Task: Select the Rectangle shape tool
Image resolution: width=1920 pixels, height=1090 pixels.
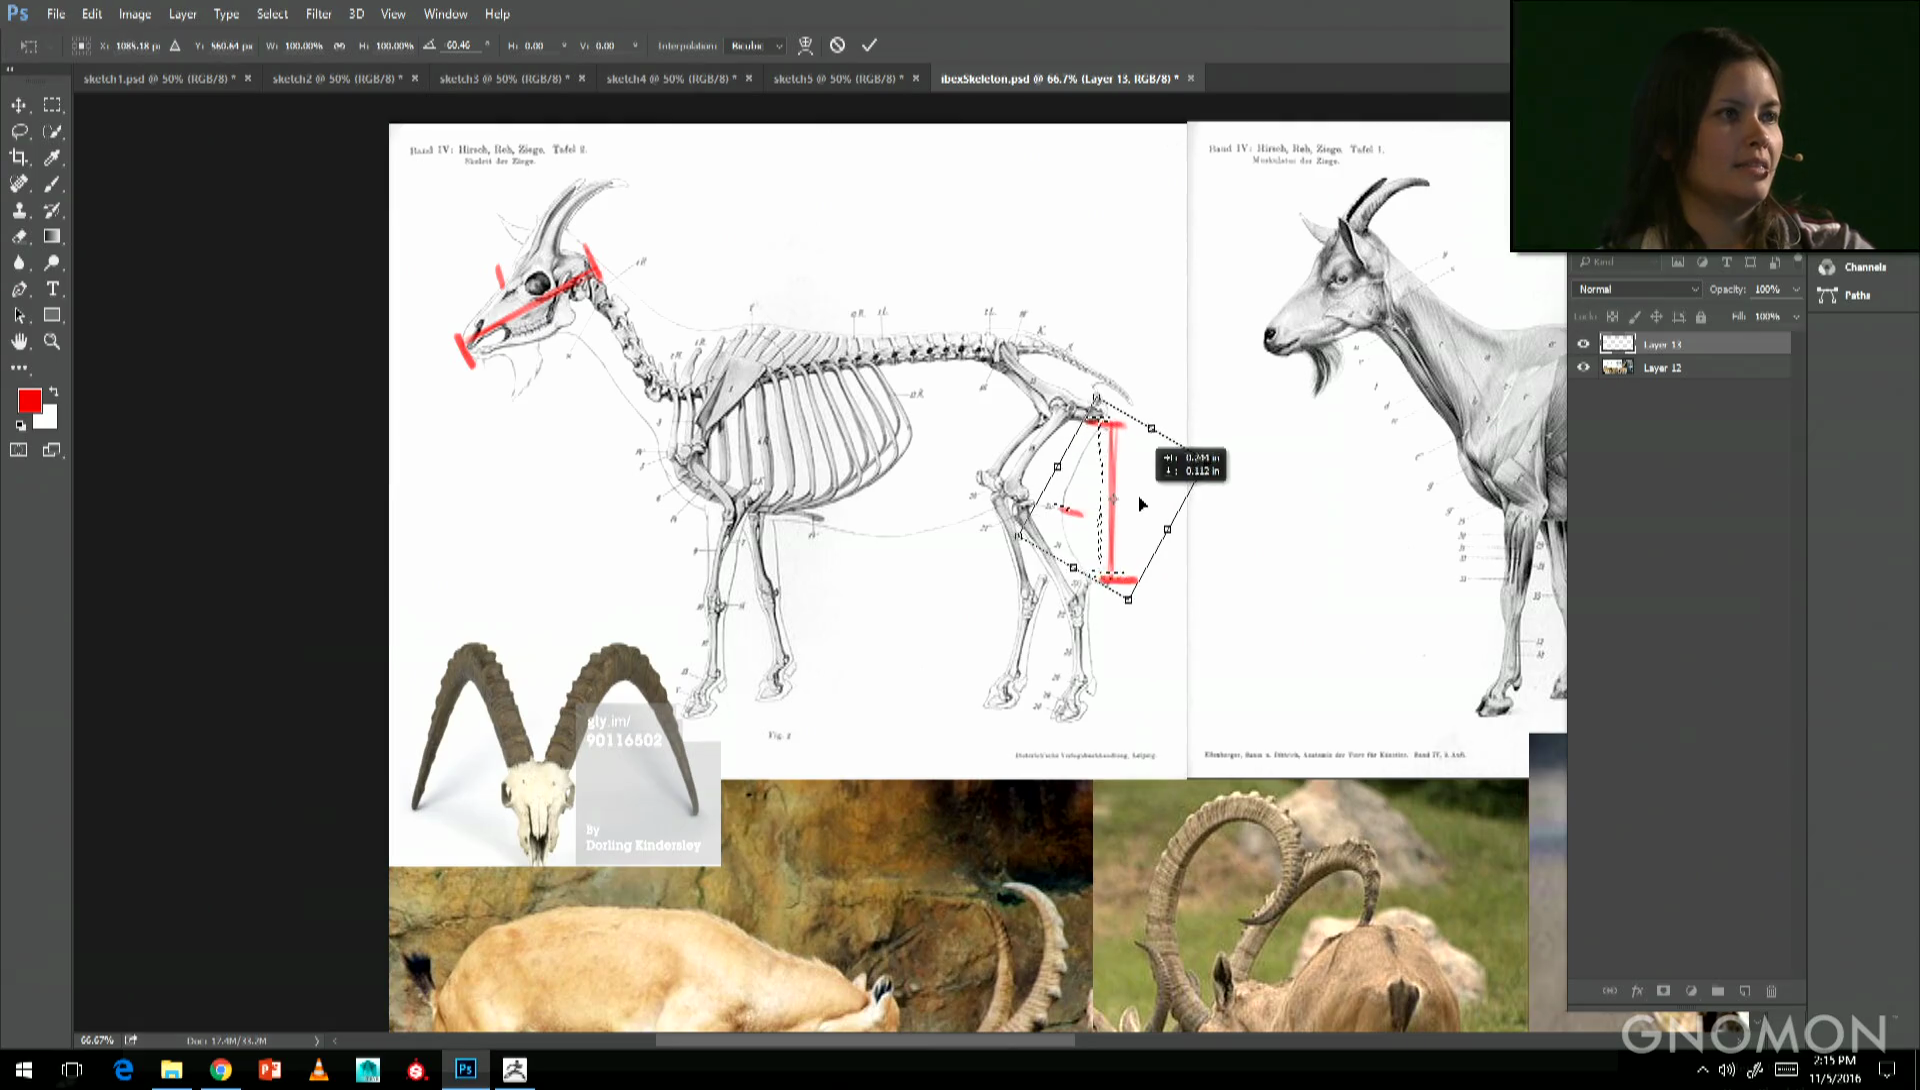Action: pos(52,315)
